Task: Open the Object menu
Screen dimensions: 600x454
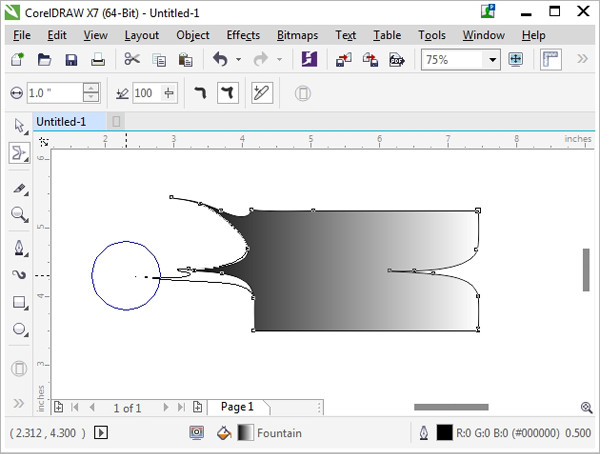Action: [x=193, y=35]
